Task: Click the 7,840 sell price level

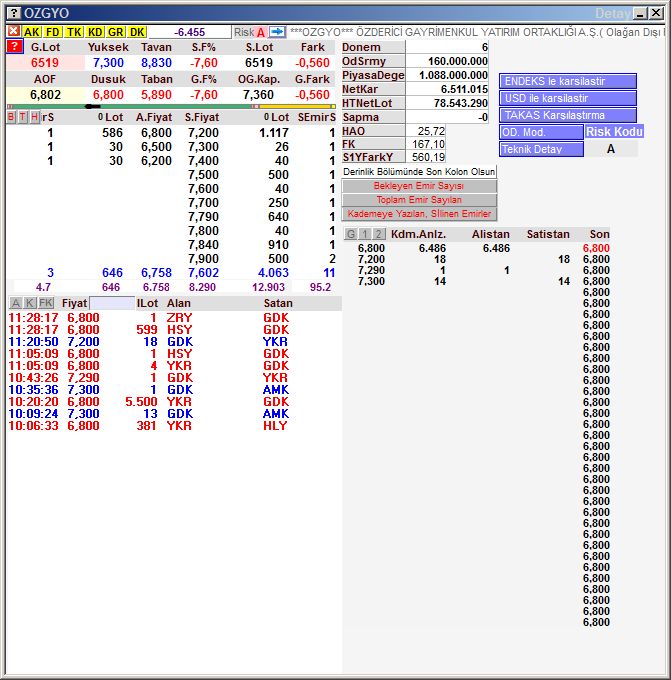Action: coord(203,245)
